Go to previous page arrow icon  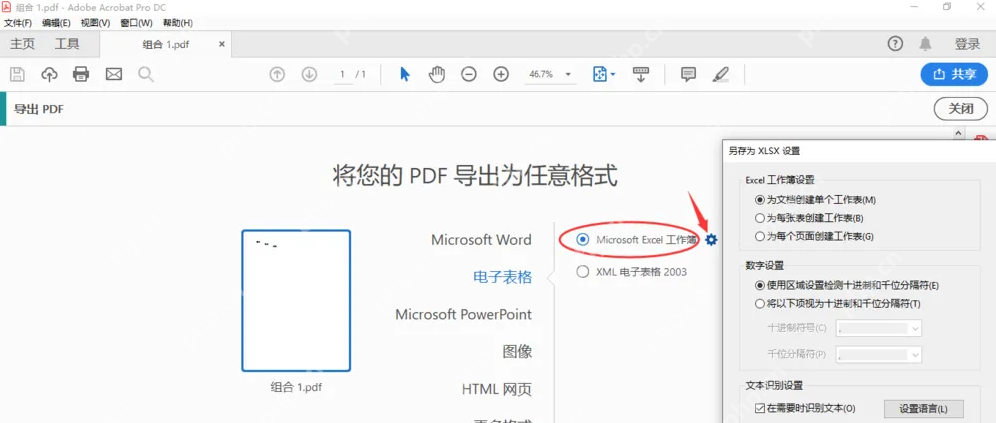click(277, 74)
